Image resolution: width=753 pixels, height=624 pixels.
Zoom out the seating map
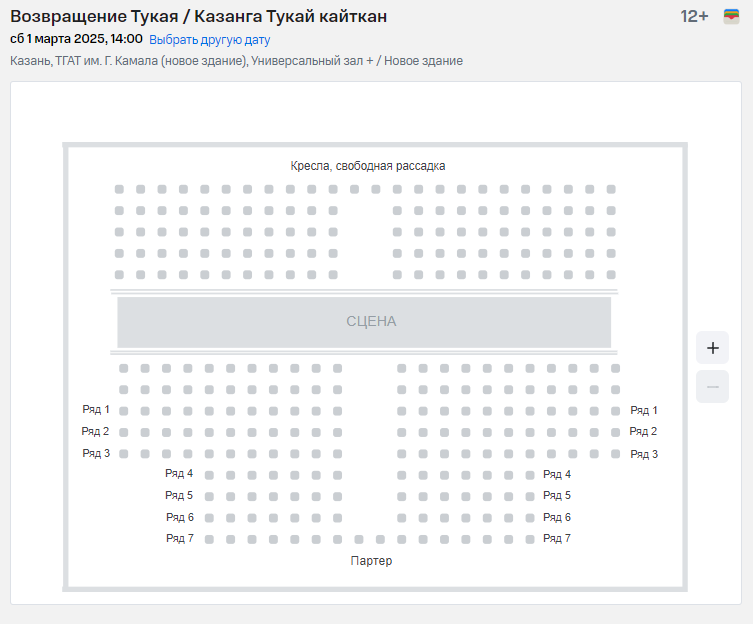712,386
